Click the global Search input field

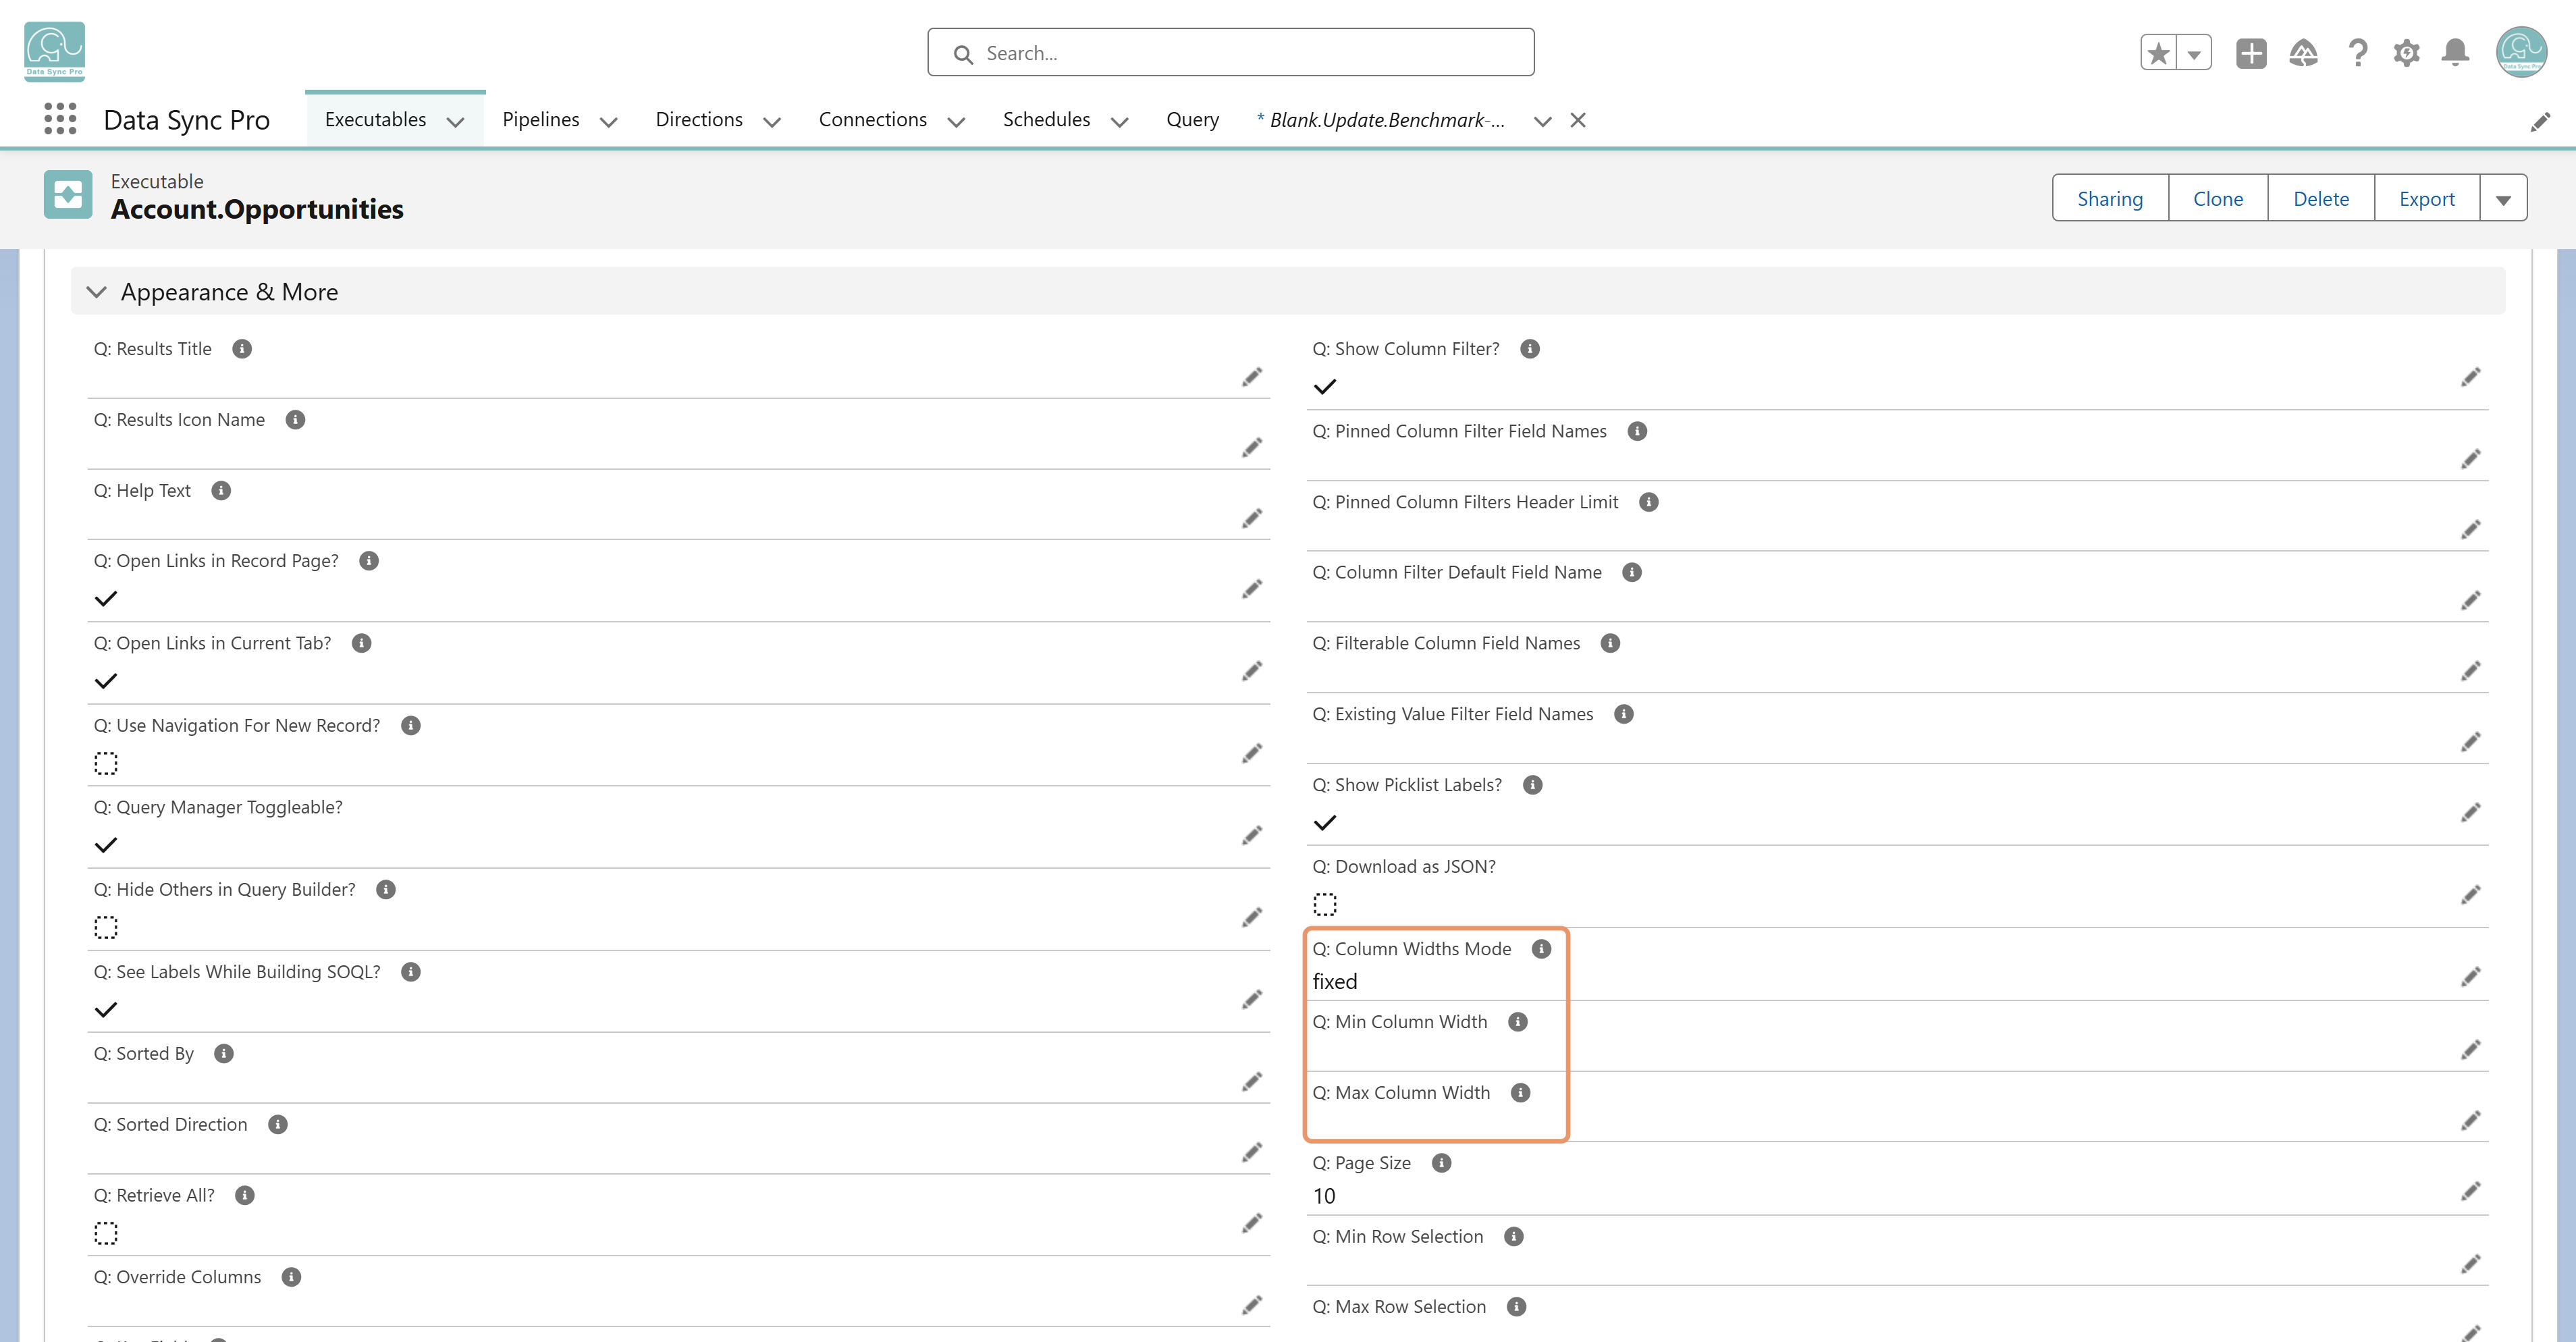1230,53
